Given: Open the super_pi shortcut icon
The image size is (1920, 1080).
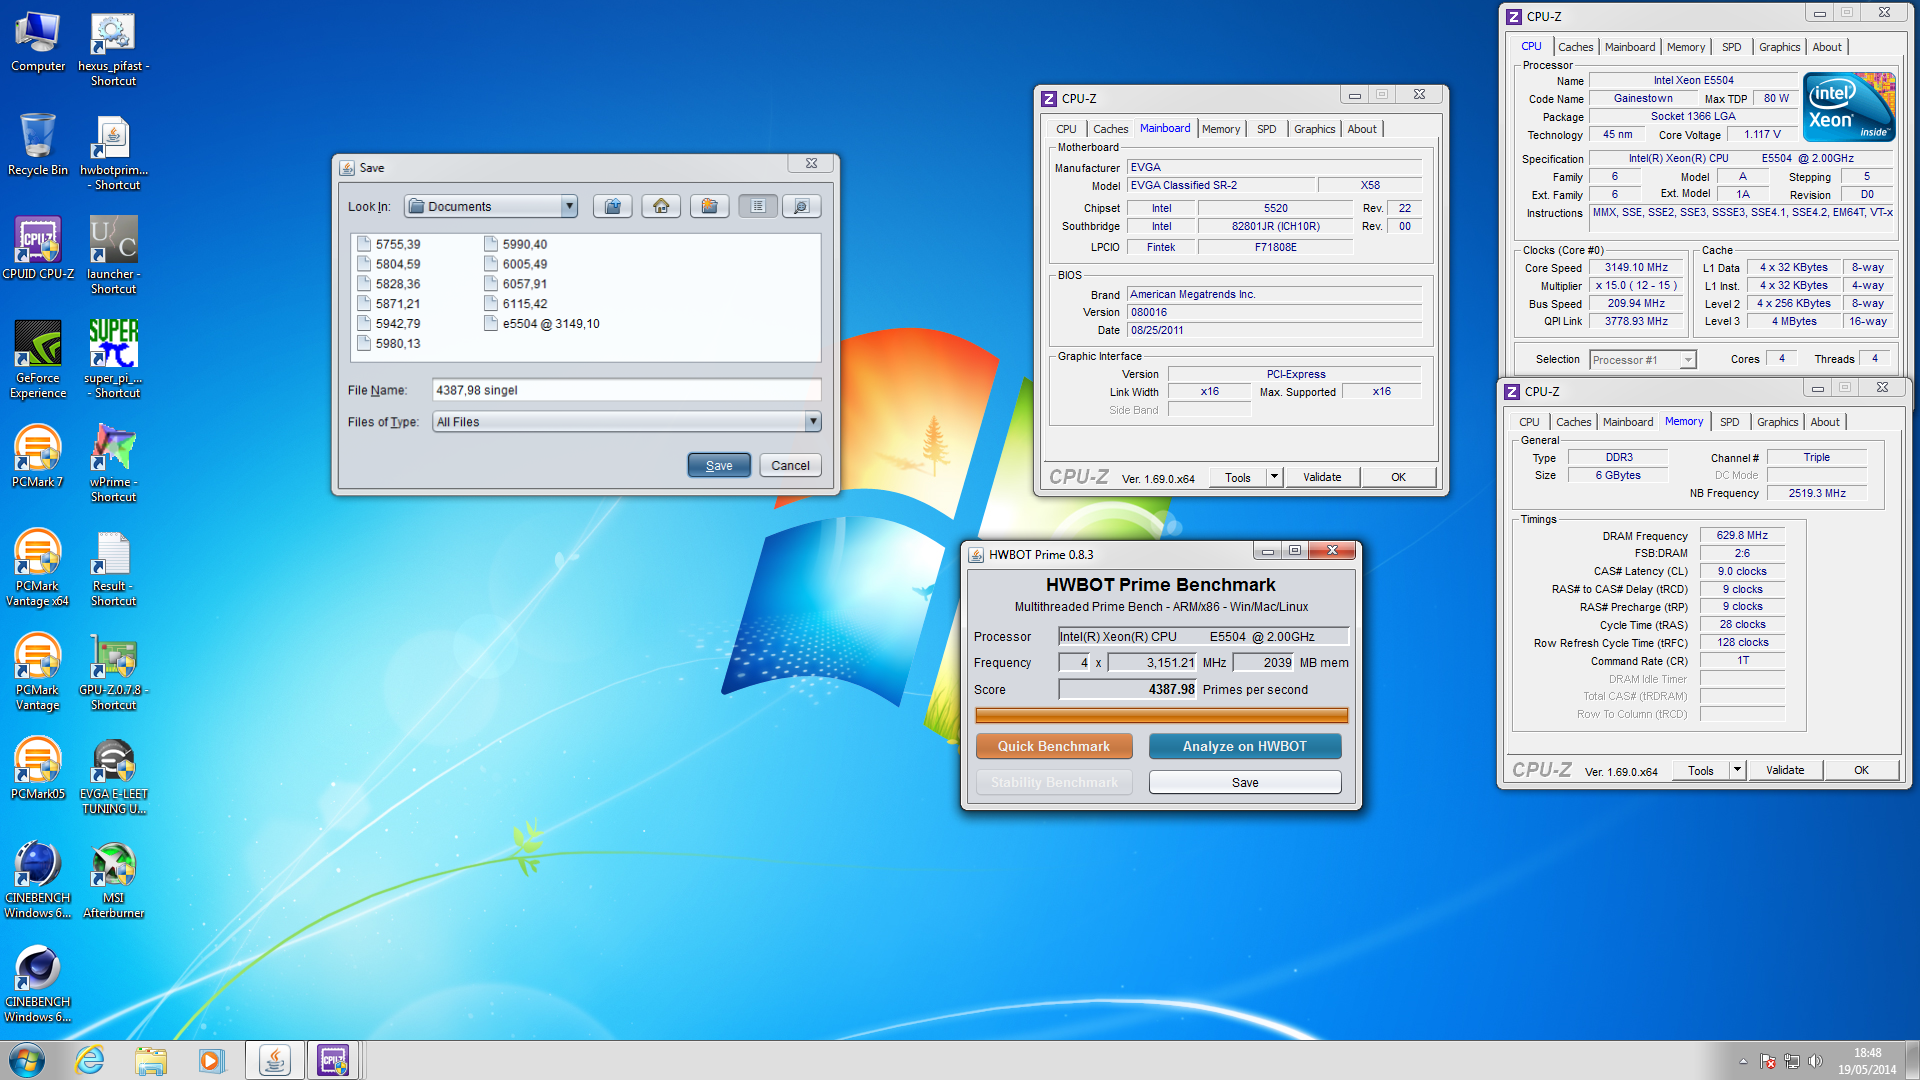Looking at the screenshot, I should (x=113, y=360).
